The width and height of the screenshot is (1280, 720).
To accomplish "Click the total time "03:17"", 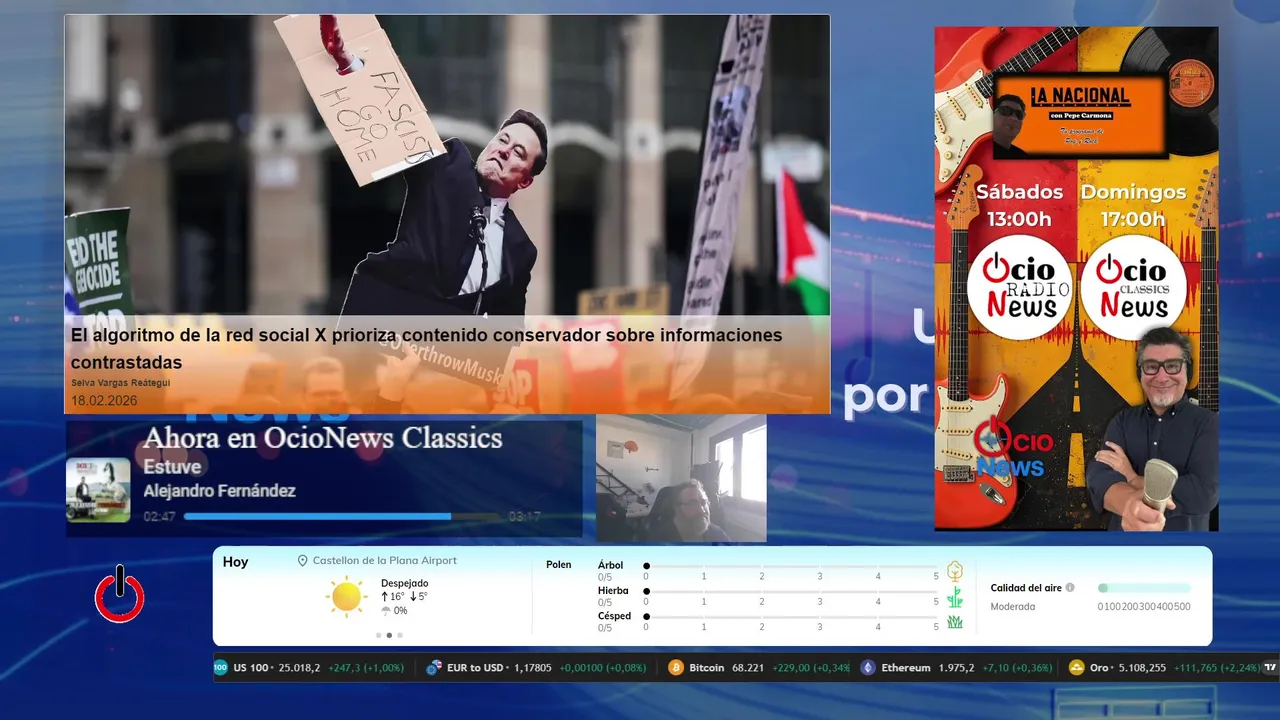I will pos(524,517).
